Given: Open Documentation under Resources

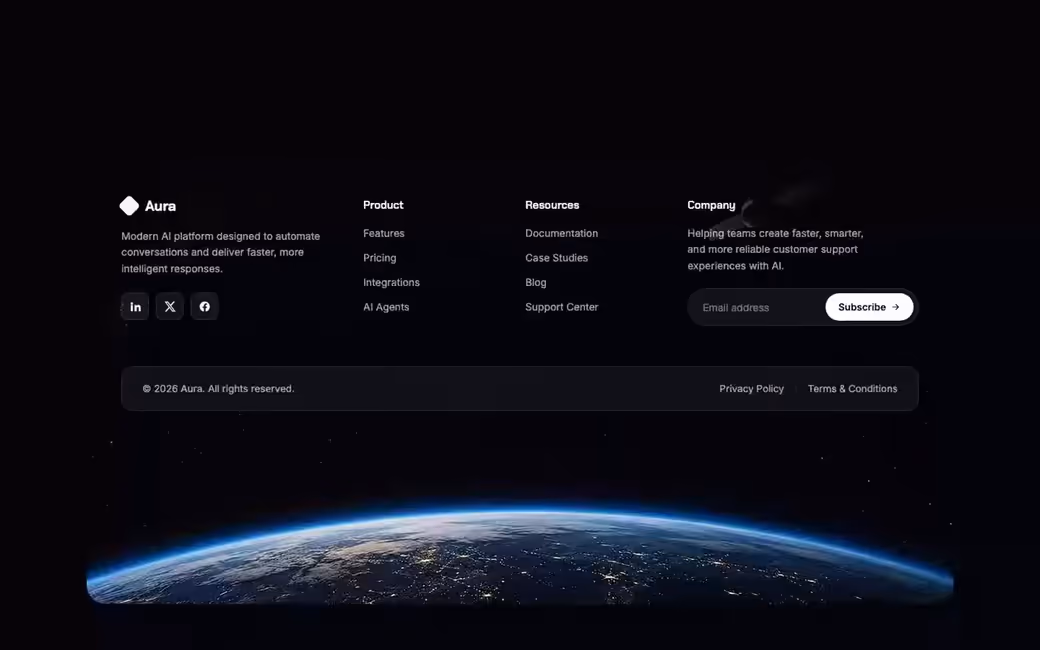Looking at the screenshot, I should tap(561, 233).
